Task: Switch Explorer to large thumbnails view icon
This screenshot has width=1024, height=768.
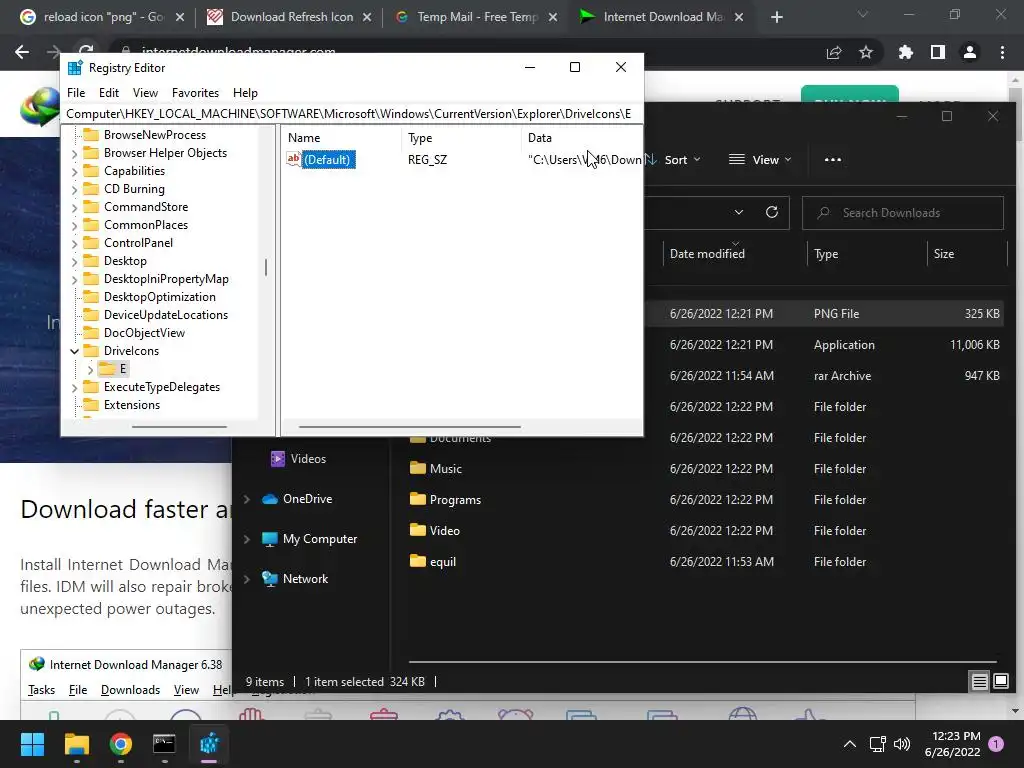Action: pyautogui.click(x=1000, y=682)
